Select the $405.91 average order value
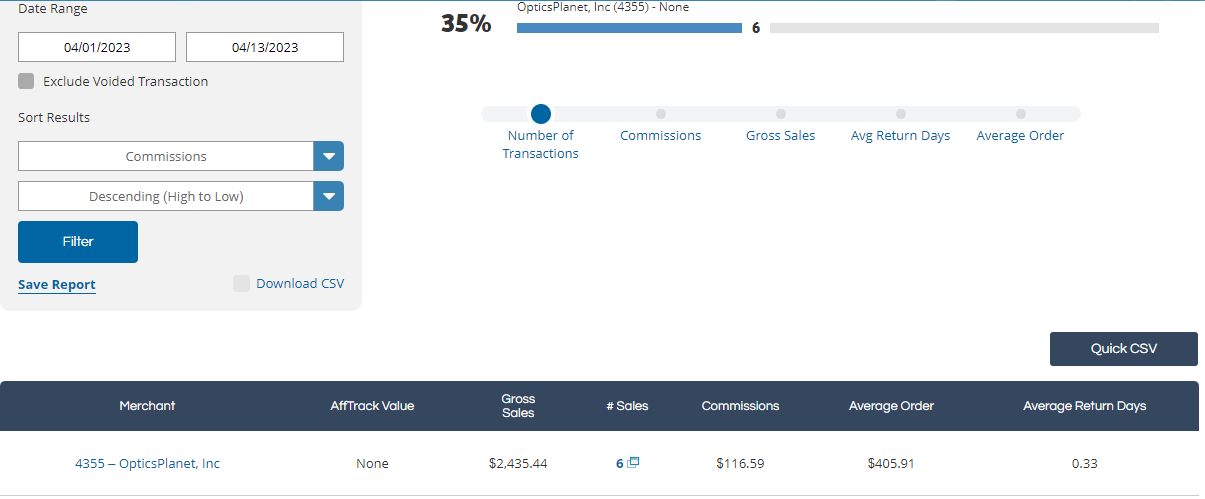This screenshot has width=1205, height=499. click(x=891, y=463)
